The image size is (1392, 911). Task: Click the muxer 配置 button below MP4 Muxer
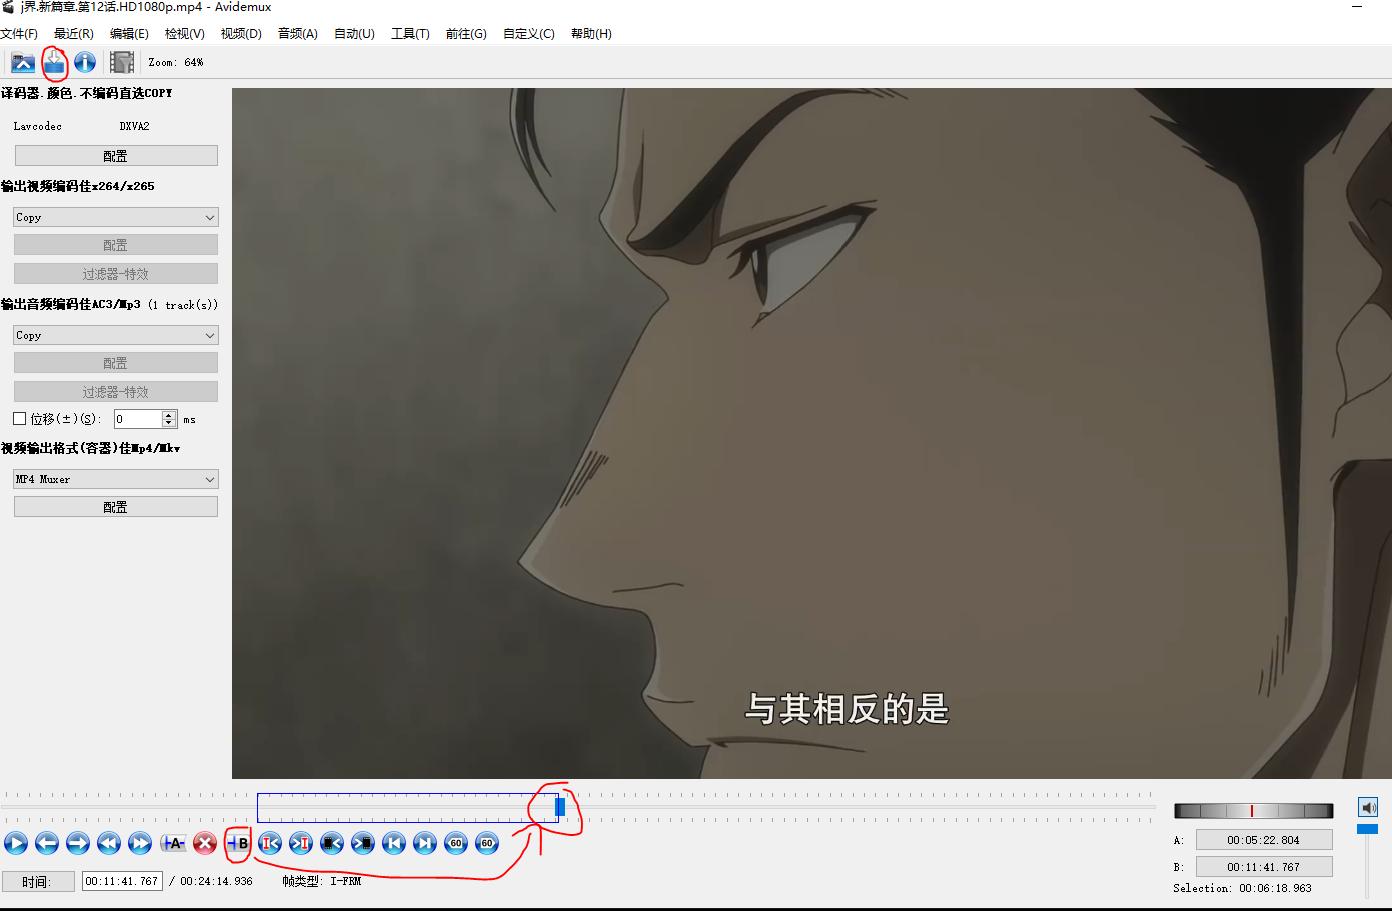tap(115, 506)
